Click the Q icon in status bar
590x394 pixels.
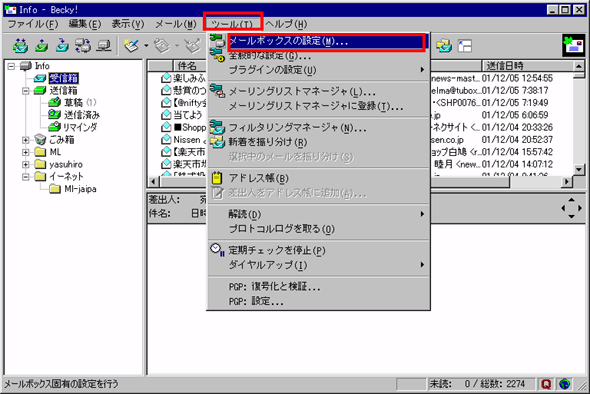[x=546, y=384]
